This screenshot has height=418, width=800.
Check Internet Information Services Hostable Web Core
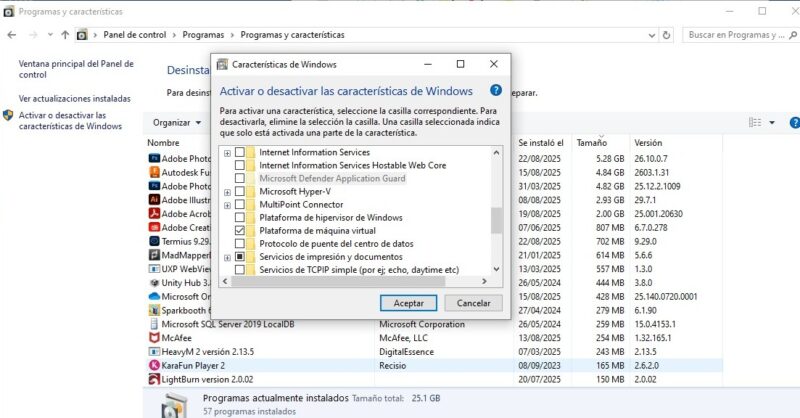click(239, 165)
